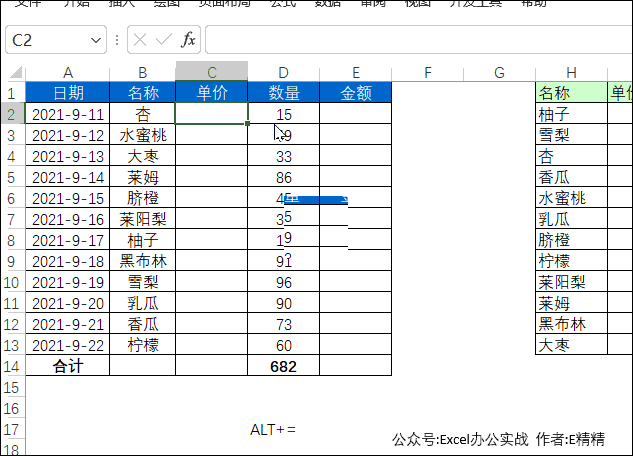Click cell 大枣 in column H

pos(571,345)
